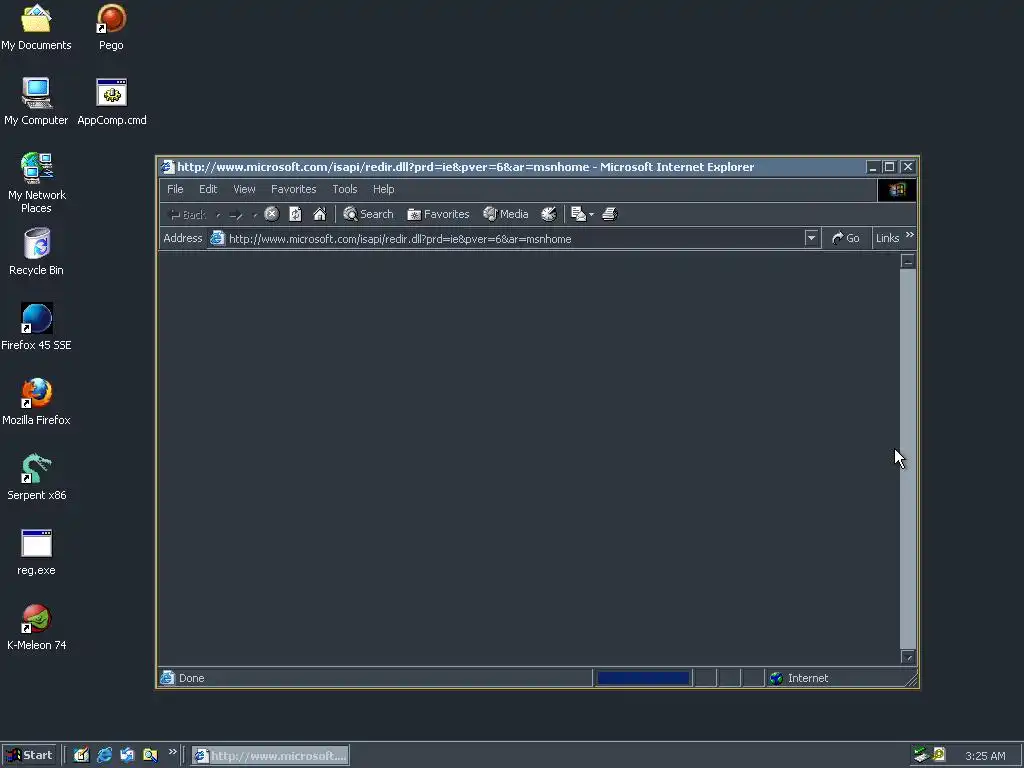
Task: Open the Help menu
Action: click(x=383, y=189)
